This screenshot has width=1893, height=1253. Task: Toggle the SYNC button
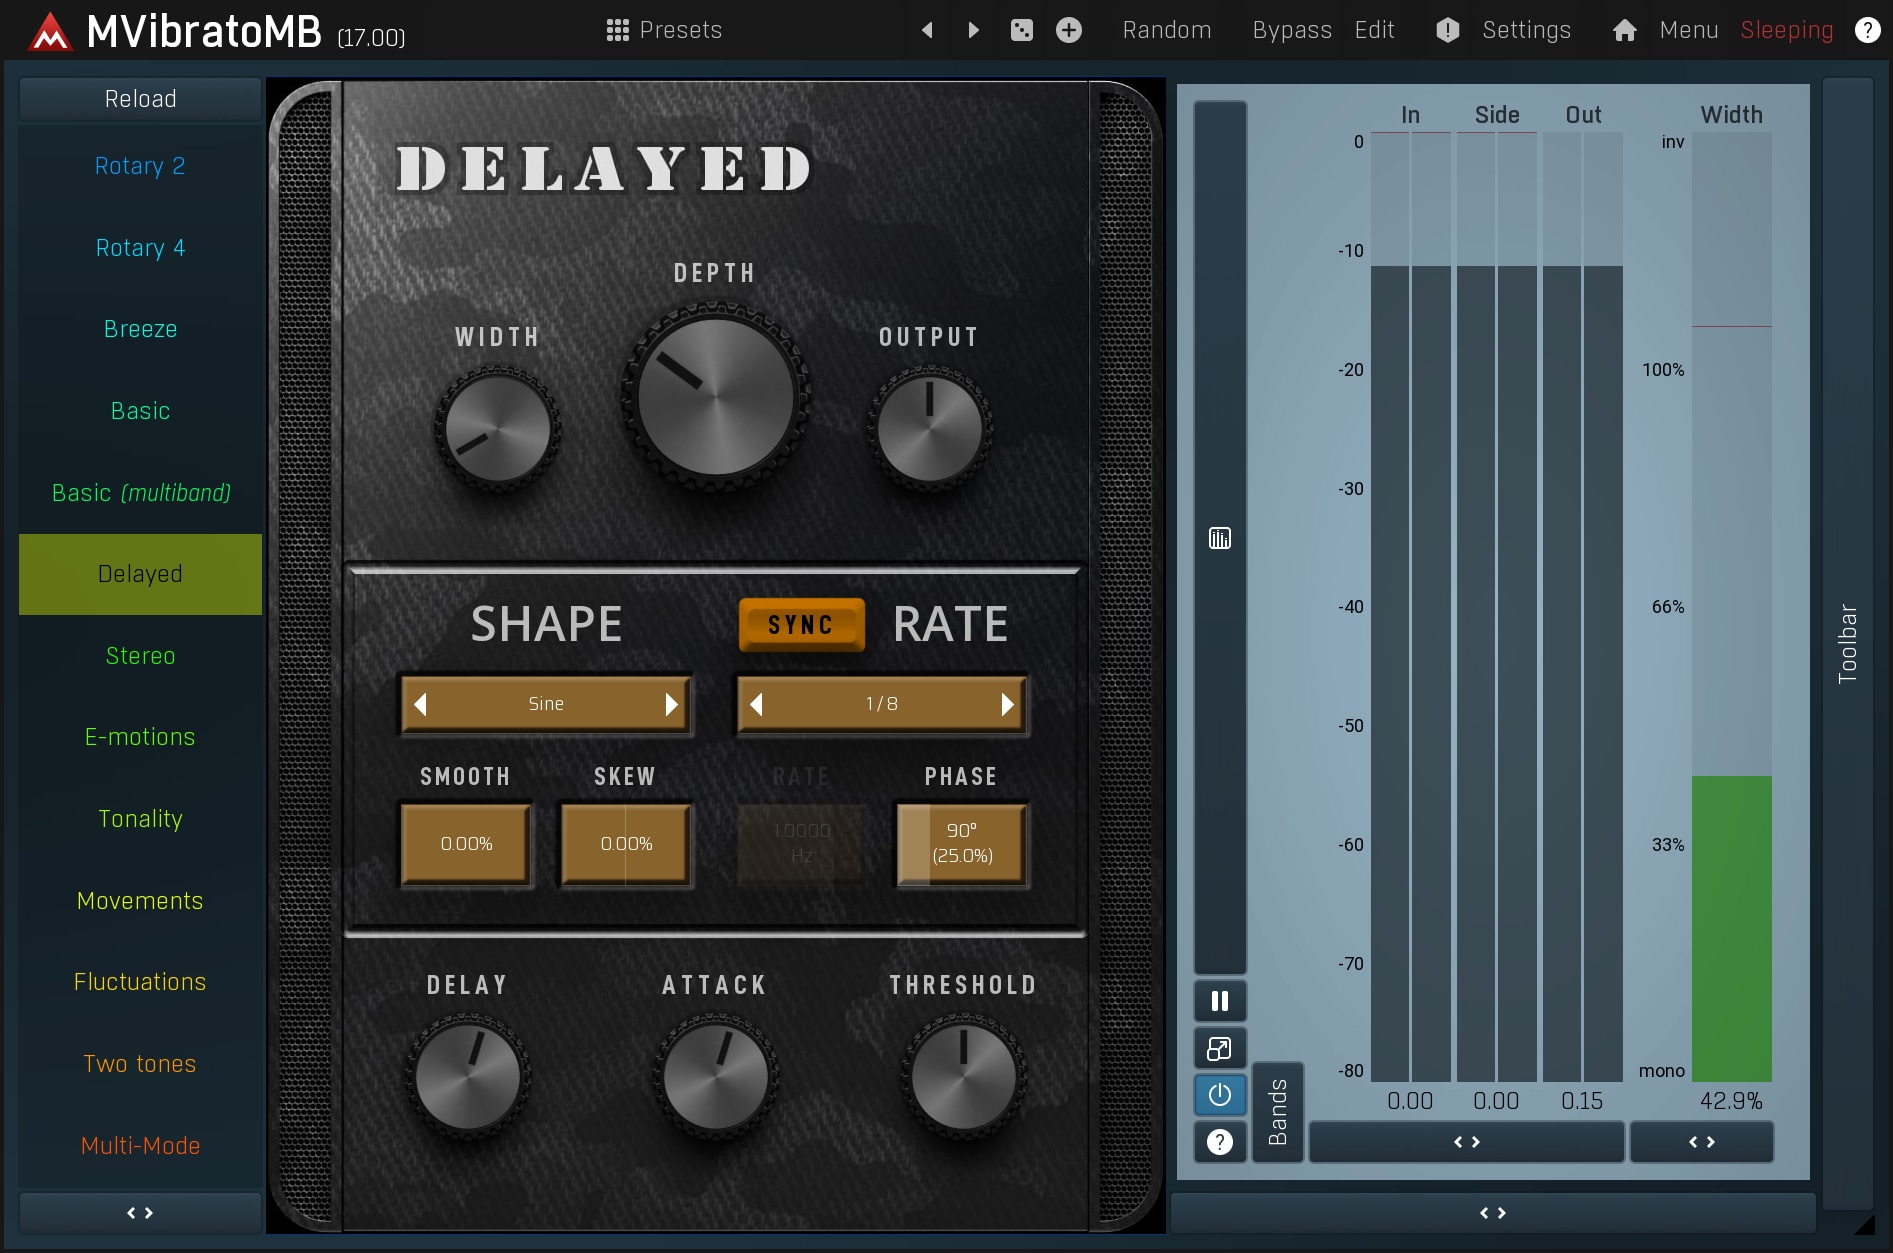[801, 625]
